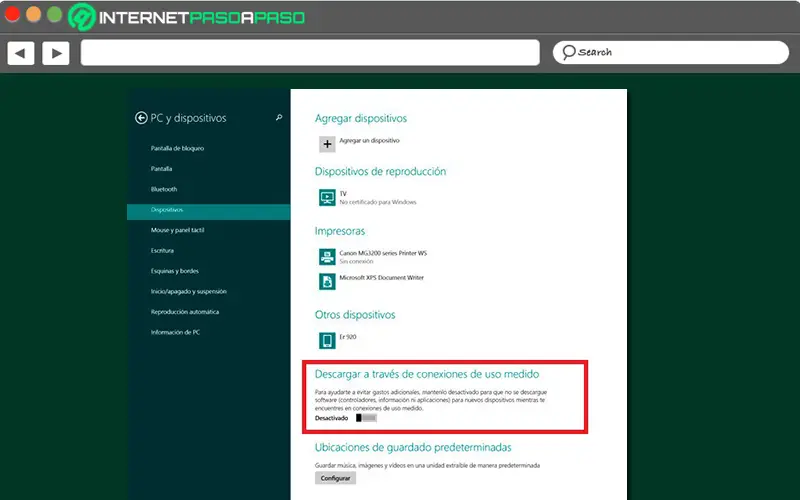Screen dimensions: 800x500
Task: Click the Agregar dispositivos heading
Action: (x=361, y=118)
